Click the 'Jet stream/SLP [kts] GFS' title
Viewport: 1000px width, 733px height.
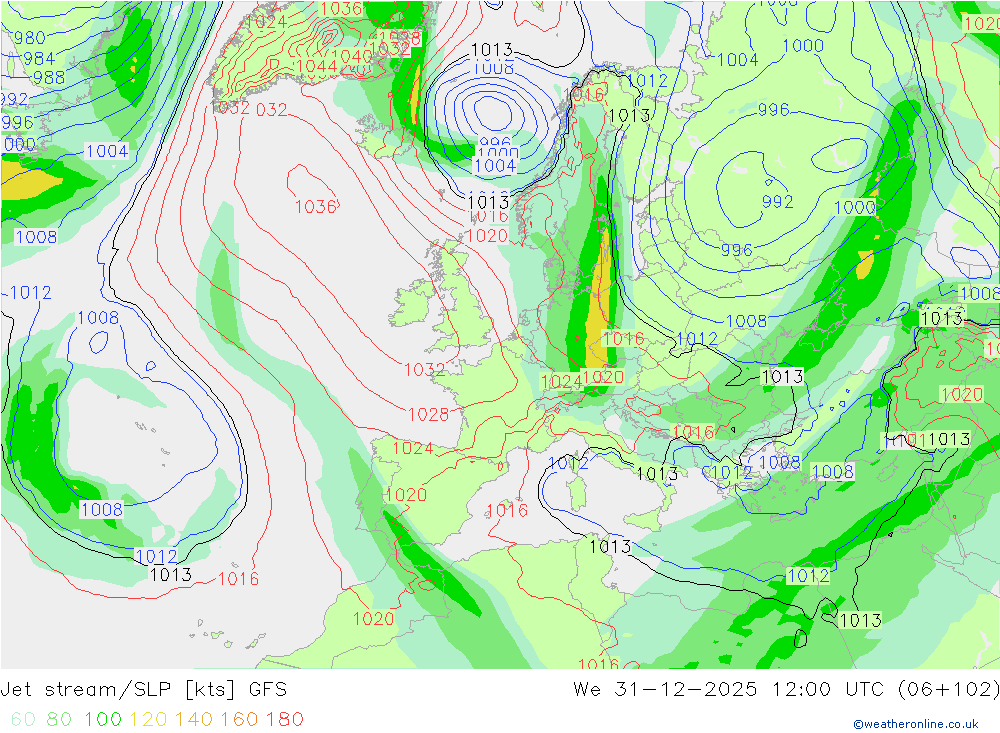[x=143, y=690]
